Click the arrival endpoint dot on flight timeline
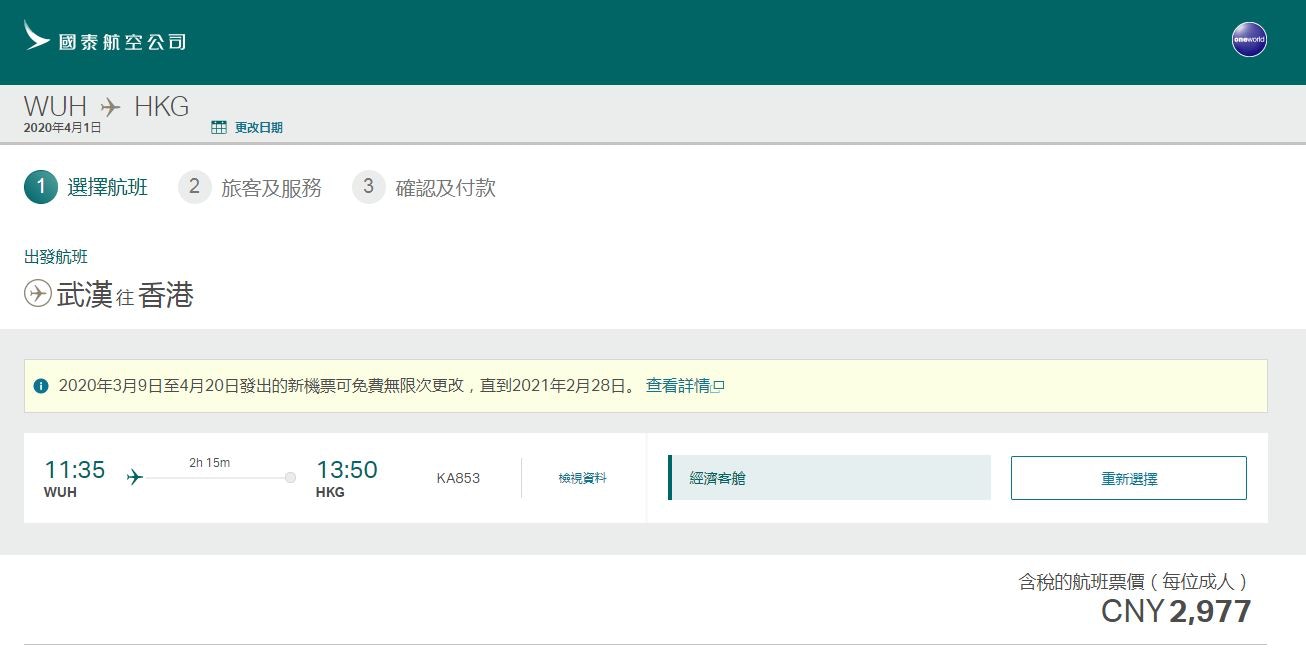 (x=290, y=478)
